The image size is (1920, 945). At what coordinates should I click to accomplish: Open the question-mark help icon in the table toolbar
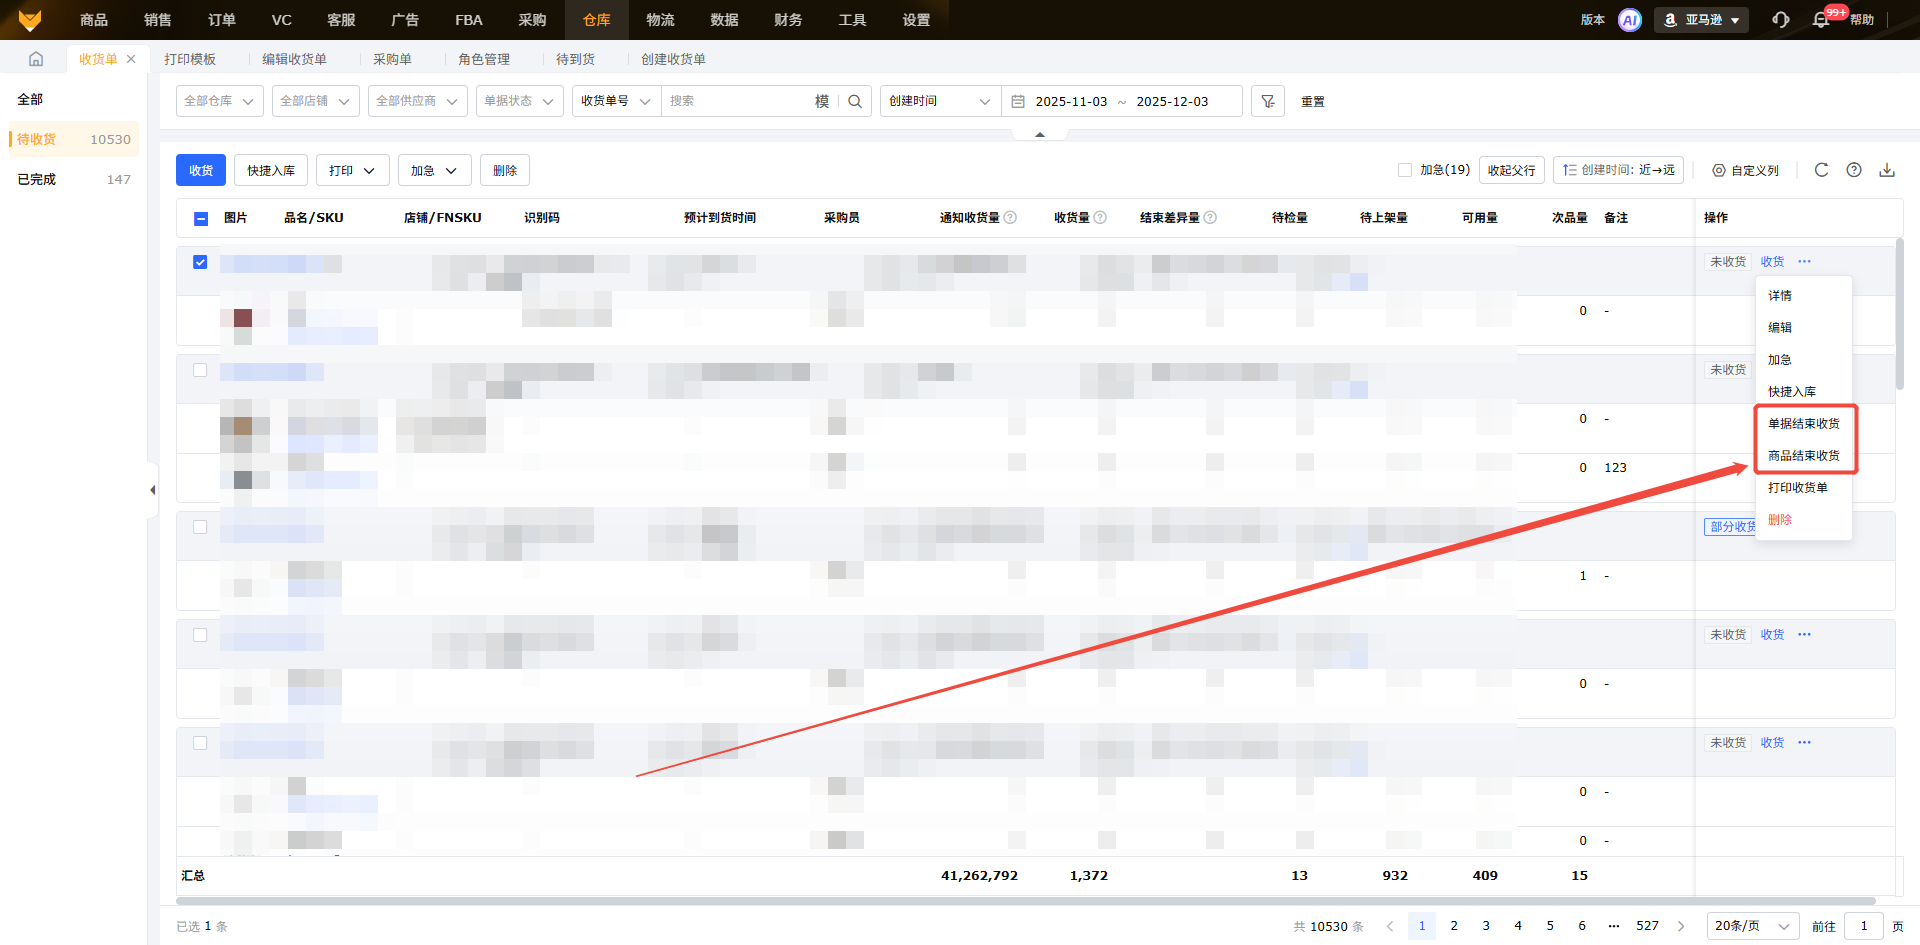click(1854, 170)
